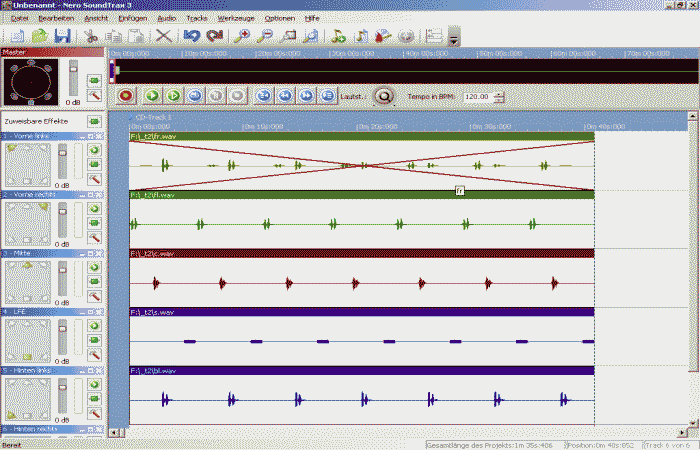Click the Cut scissors icon in toolbar
Image resolution: width=700 pixels, height=450 pixels.
pos(91,36)
